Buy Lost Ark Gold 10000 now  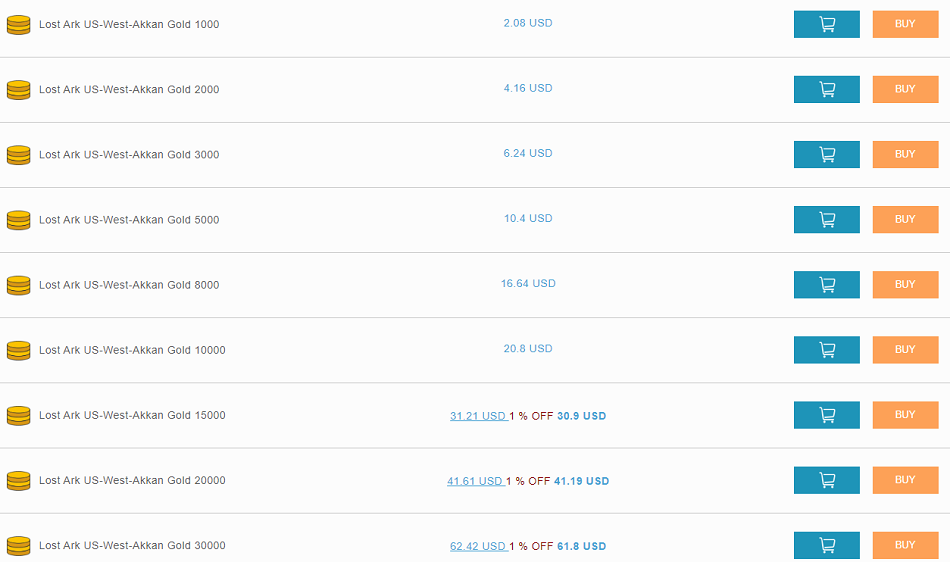(x=905, y=349)
